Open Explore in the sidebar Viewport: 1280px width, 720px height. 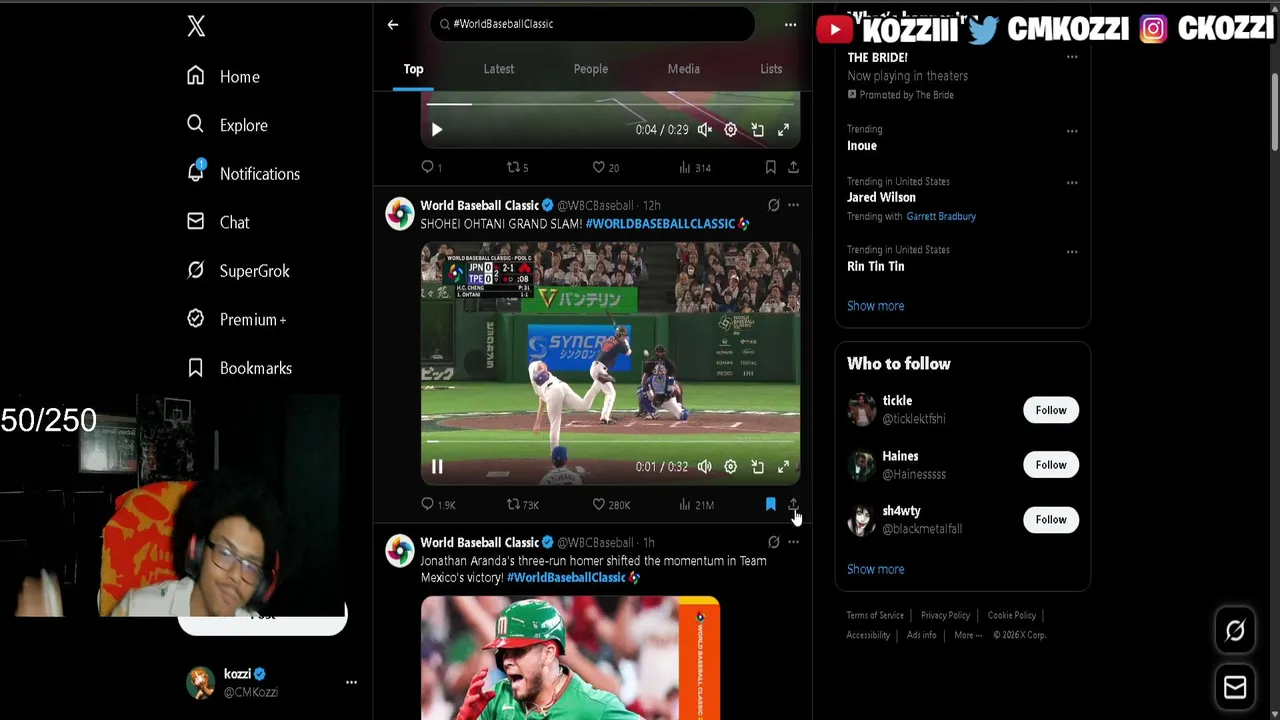point(228,125)
